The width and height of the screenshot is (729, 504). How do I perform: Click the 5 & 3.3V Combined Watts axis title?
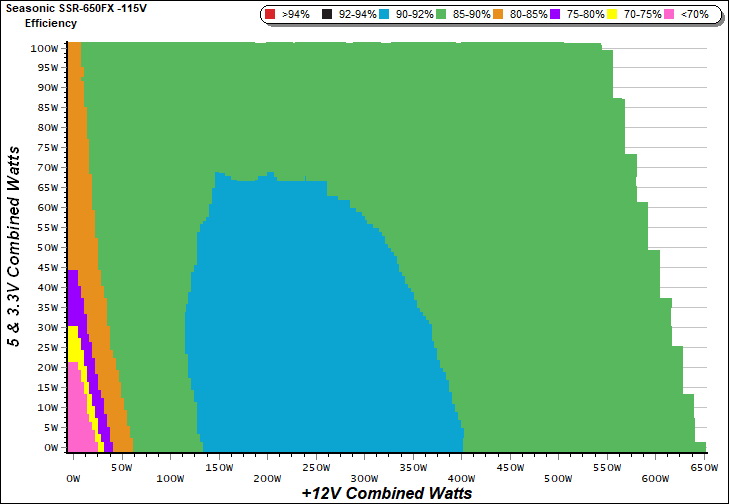16,246
